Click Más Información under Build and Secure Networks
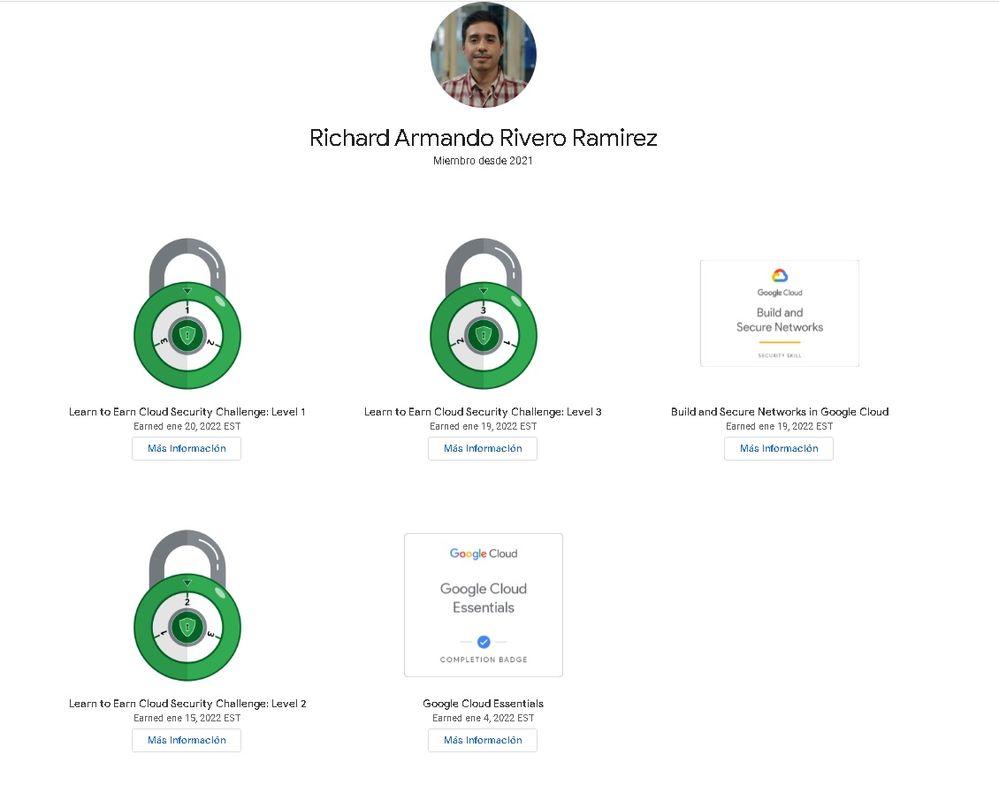This screenshot has width=999, height=785. pos(779,449)
